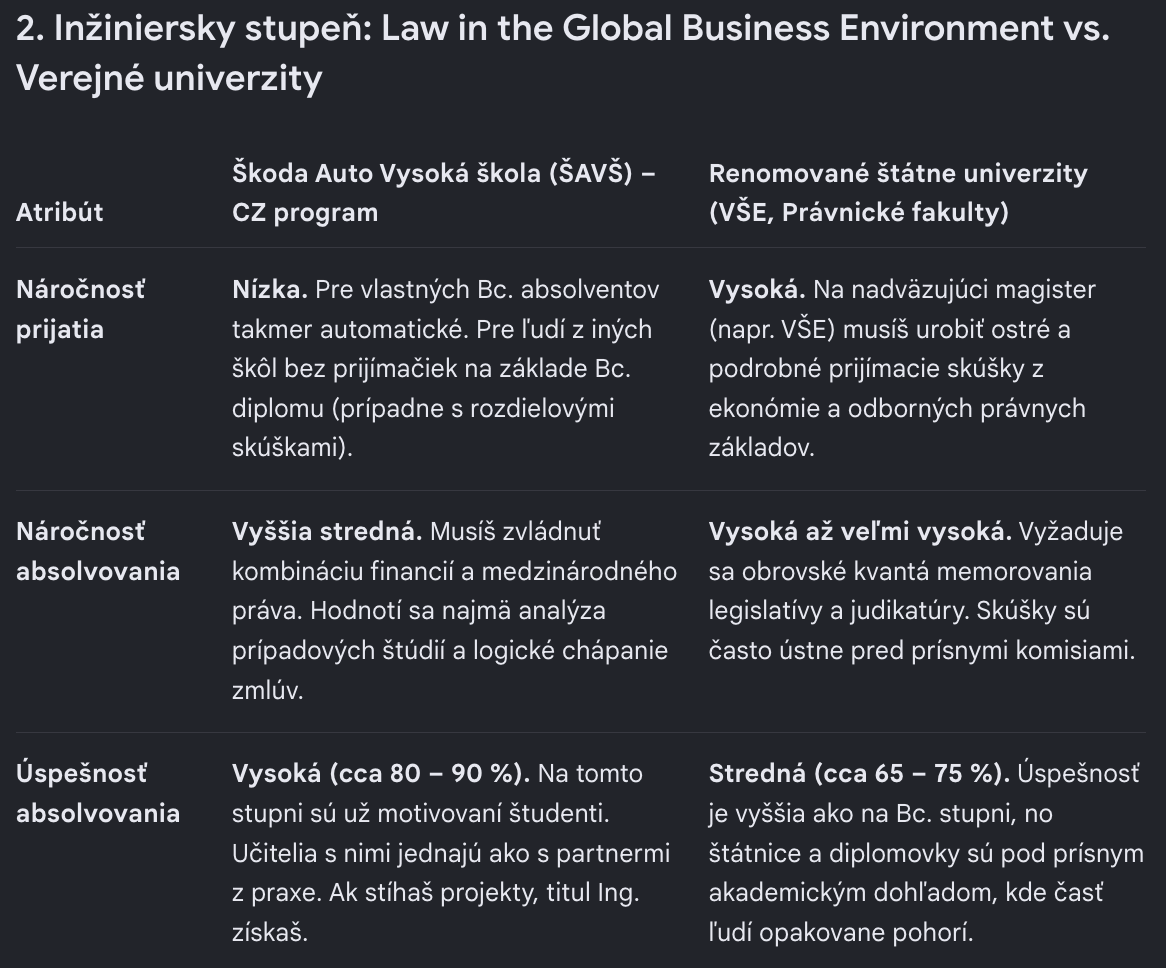Click the bold Vysoká in admission difficulty row
1166x968 pixels.
pyautogui.click(x=757, y=289)
